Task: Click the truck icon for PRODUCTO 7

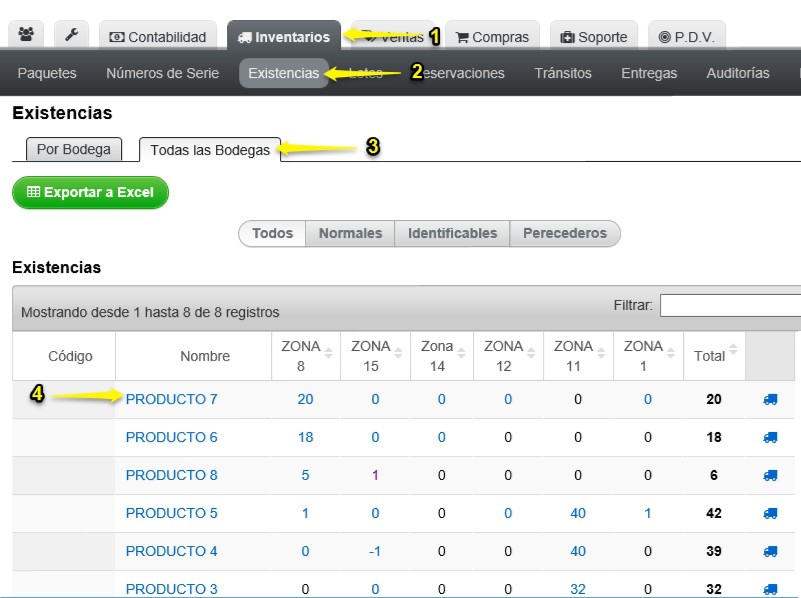Action: 770,399
